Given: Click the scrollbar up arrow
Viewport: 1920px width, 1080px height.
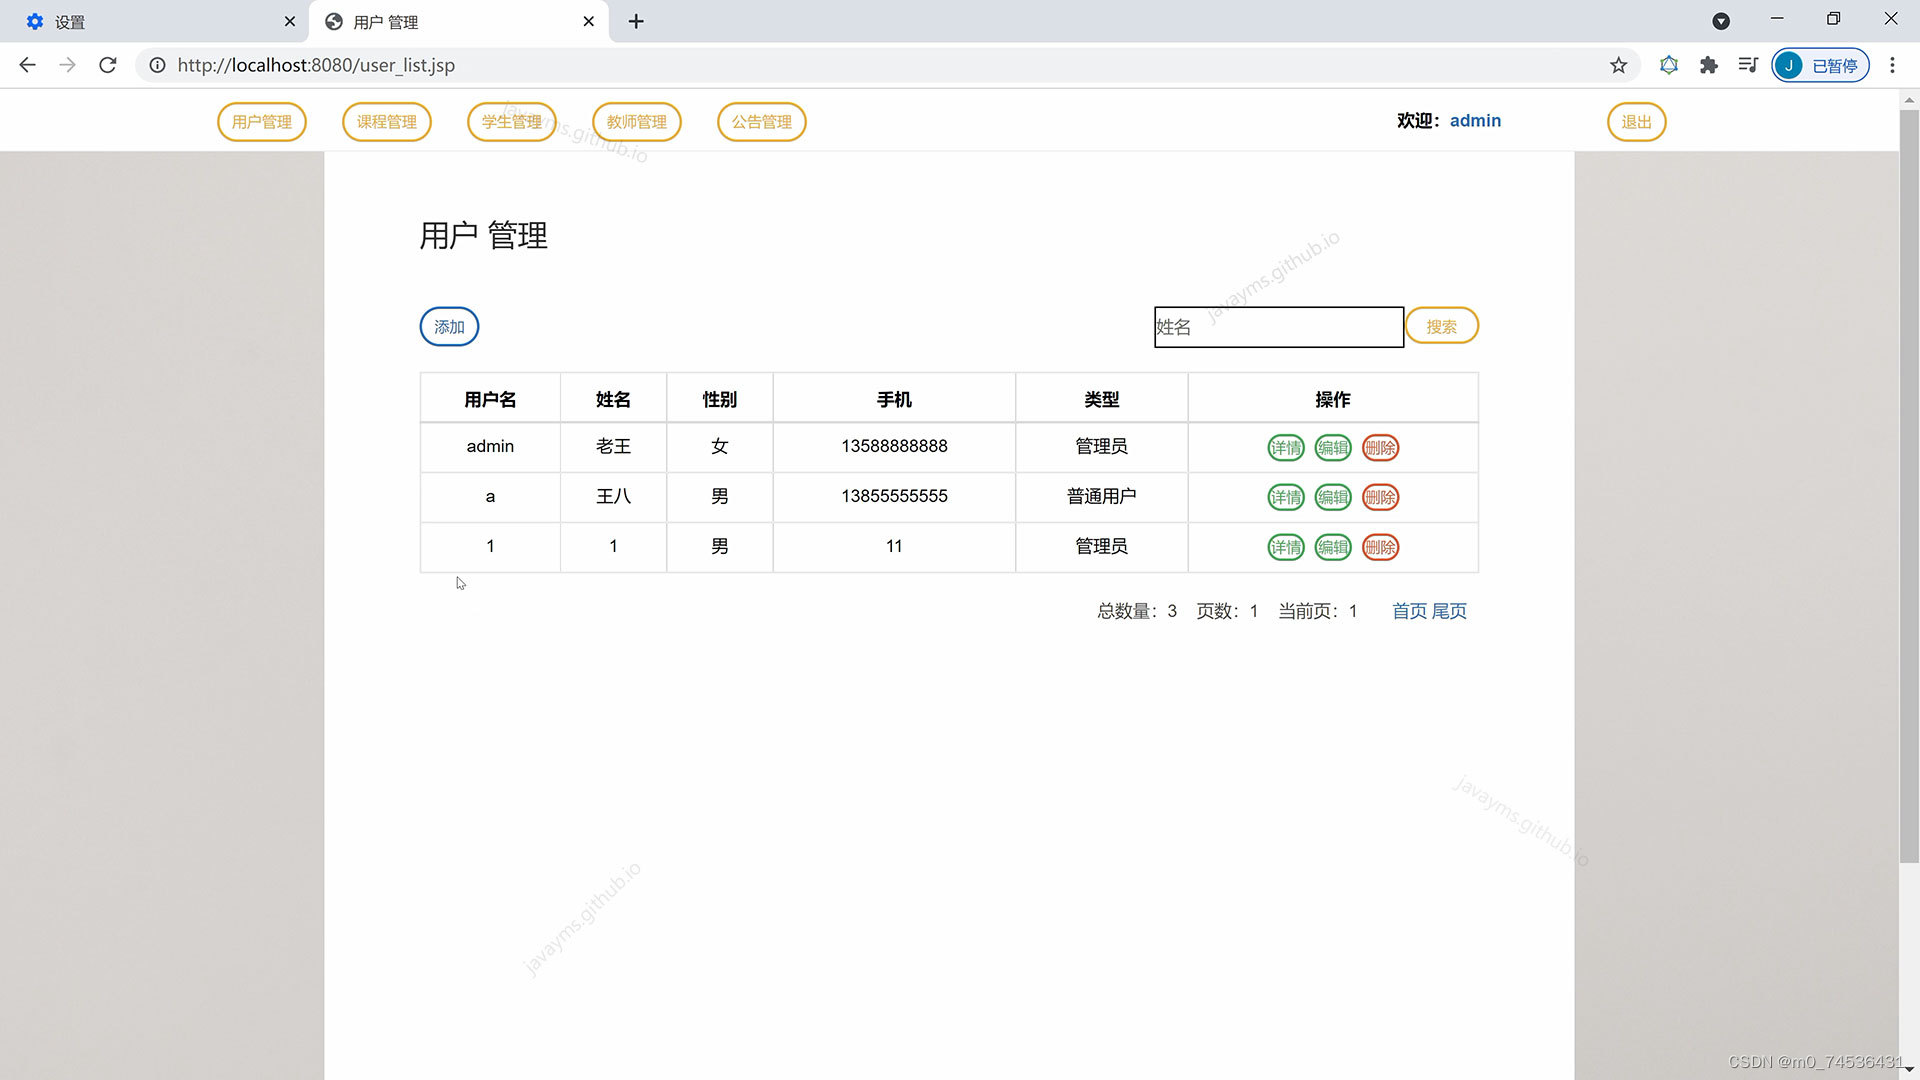Looking at the screenshot, I should 1909,100.
